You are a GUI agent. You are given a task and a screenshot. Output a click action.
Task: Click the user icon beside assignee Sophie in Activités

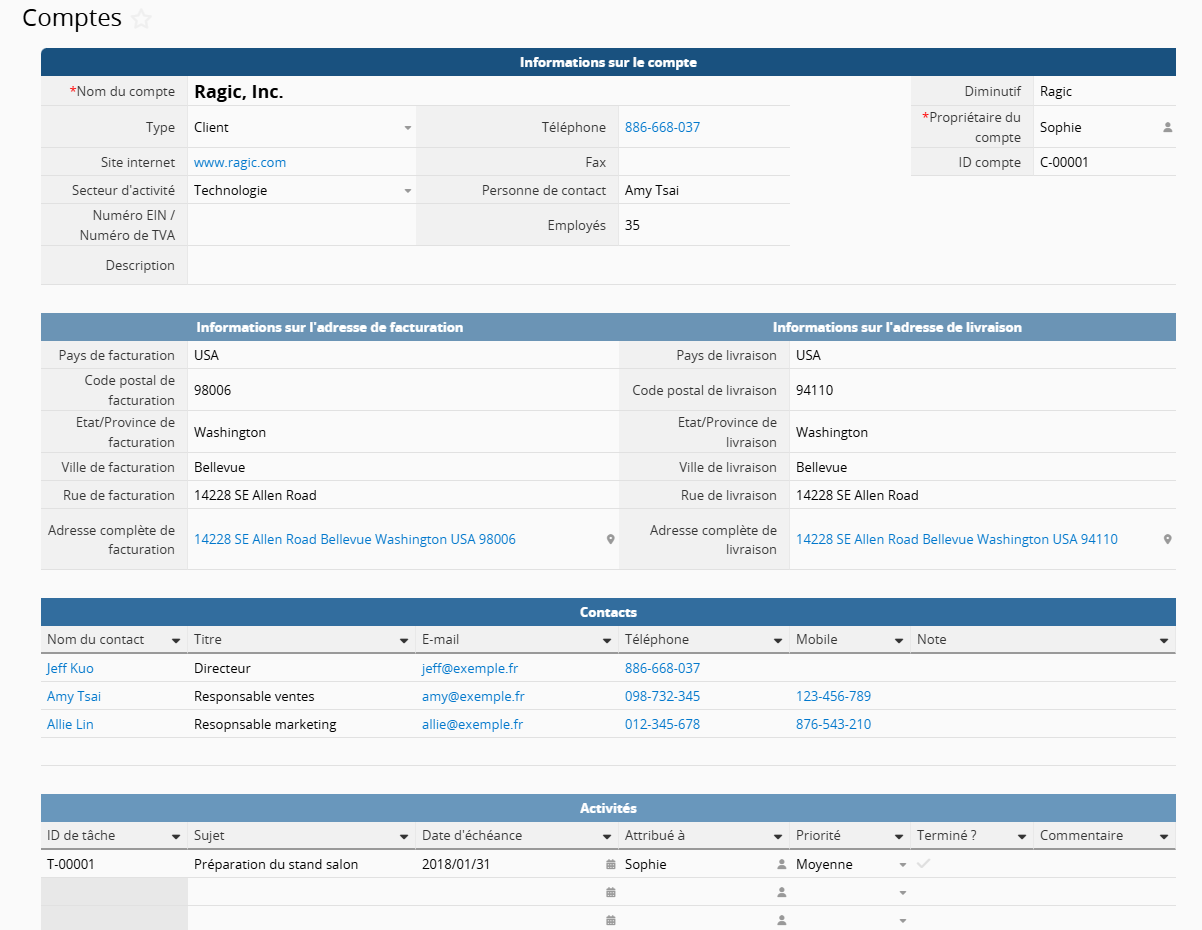(781, 864)
